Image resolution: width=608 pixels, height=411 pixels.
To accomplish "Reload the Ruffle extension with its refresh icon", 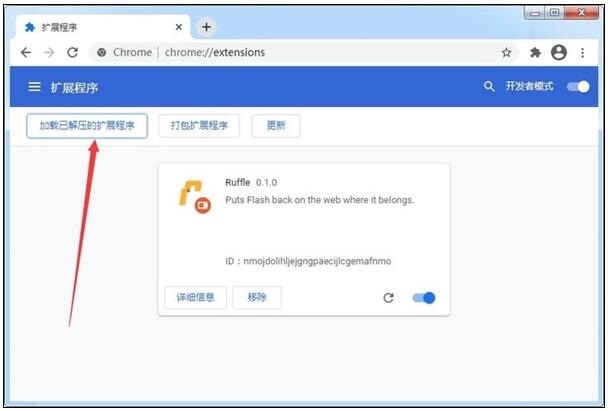I will point(388,298).
